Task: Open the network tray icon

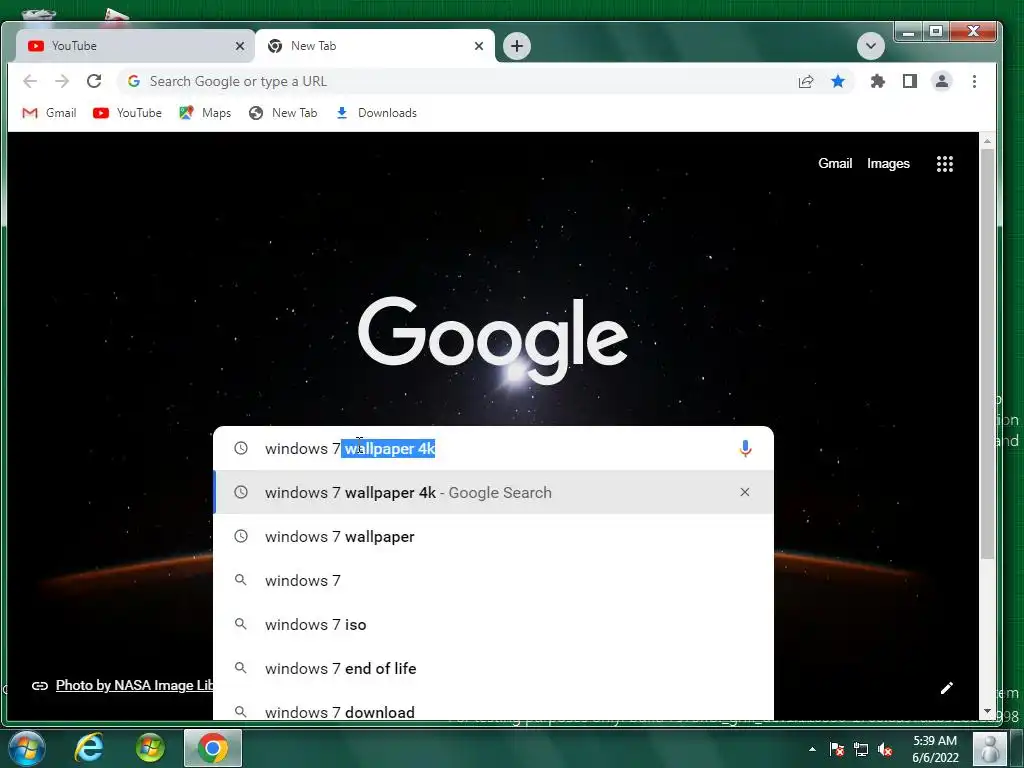Action: [861, 749]
